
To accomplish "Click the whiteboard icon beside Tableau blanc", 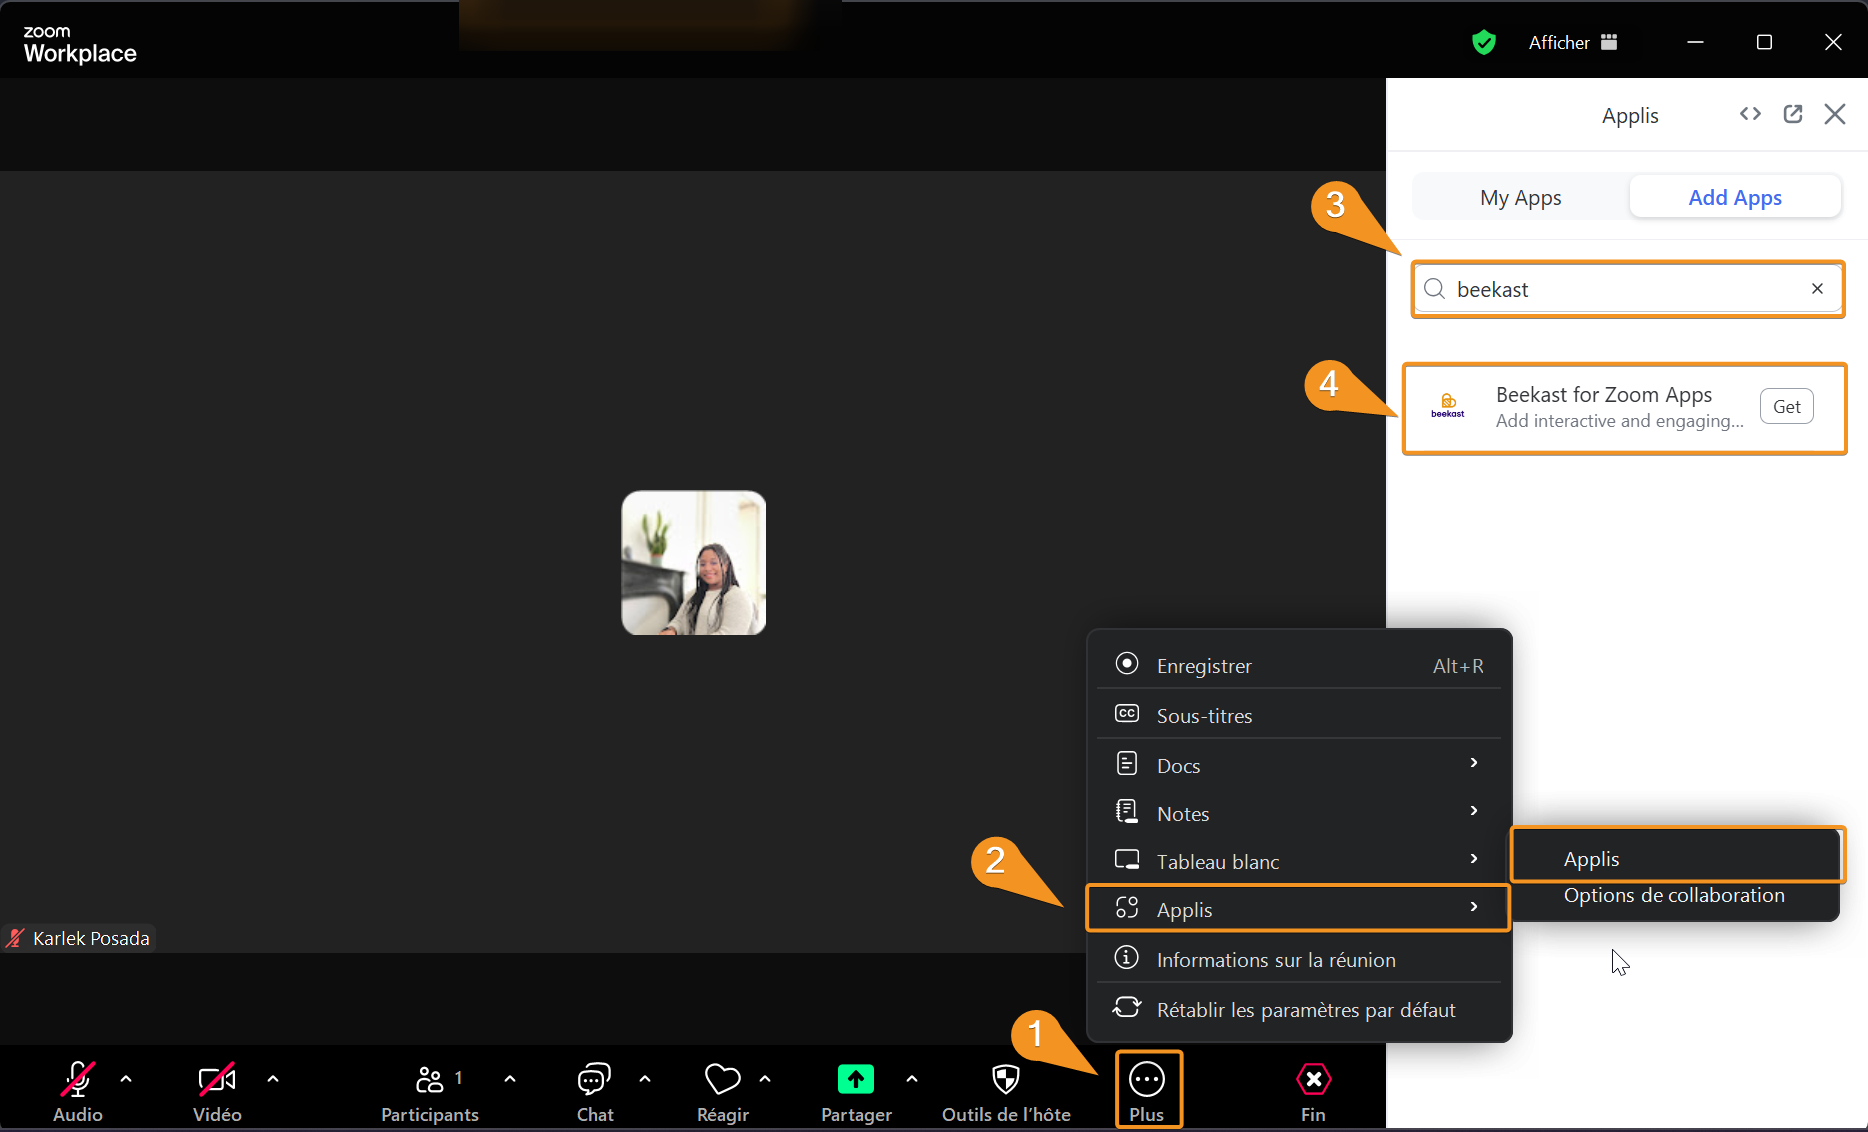I will click(x=1127, y=859).
